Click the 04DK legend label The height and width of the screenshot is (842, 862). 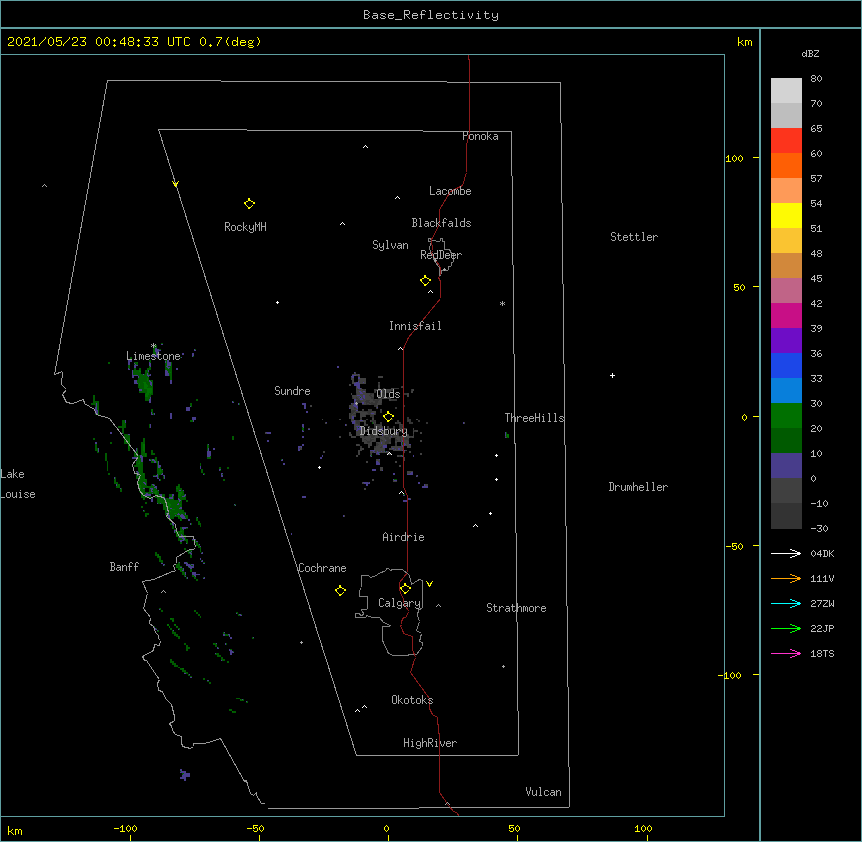(x=822, y=553)
